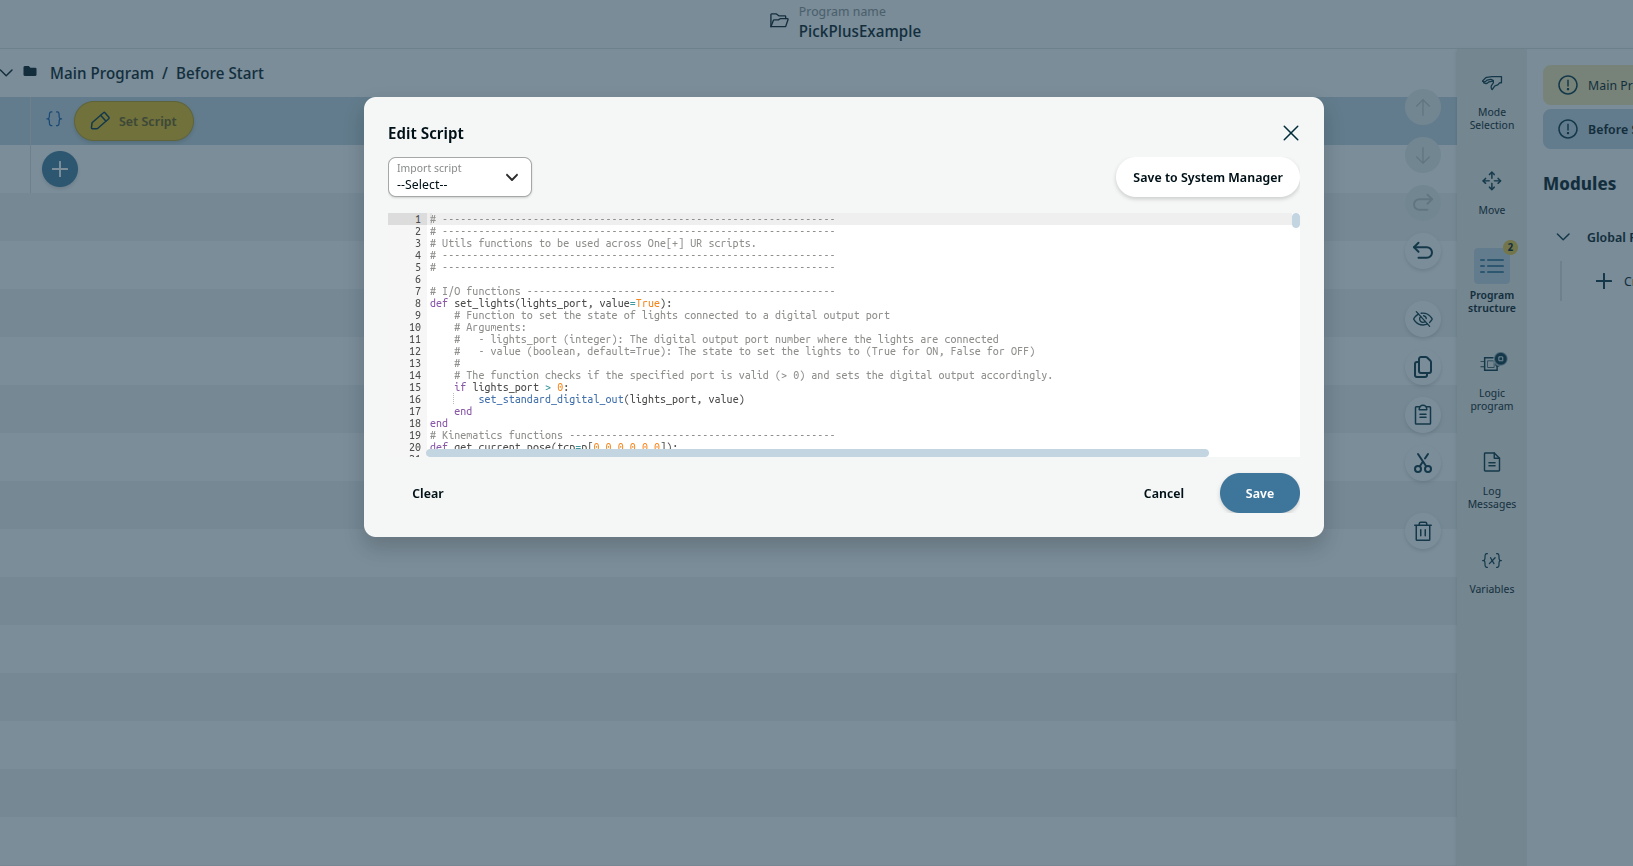Open the Variables tab
This screenshot has height=866, width=1633.
click(x=1491, y=572)
